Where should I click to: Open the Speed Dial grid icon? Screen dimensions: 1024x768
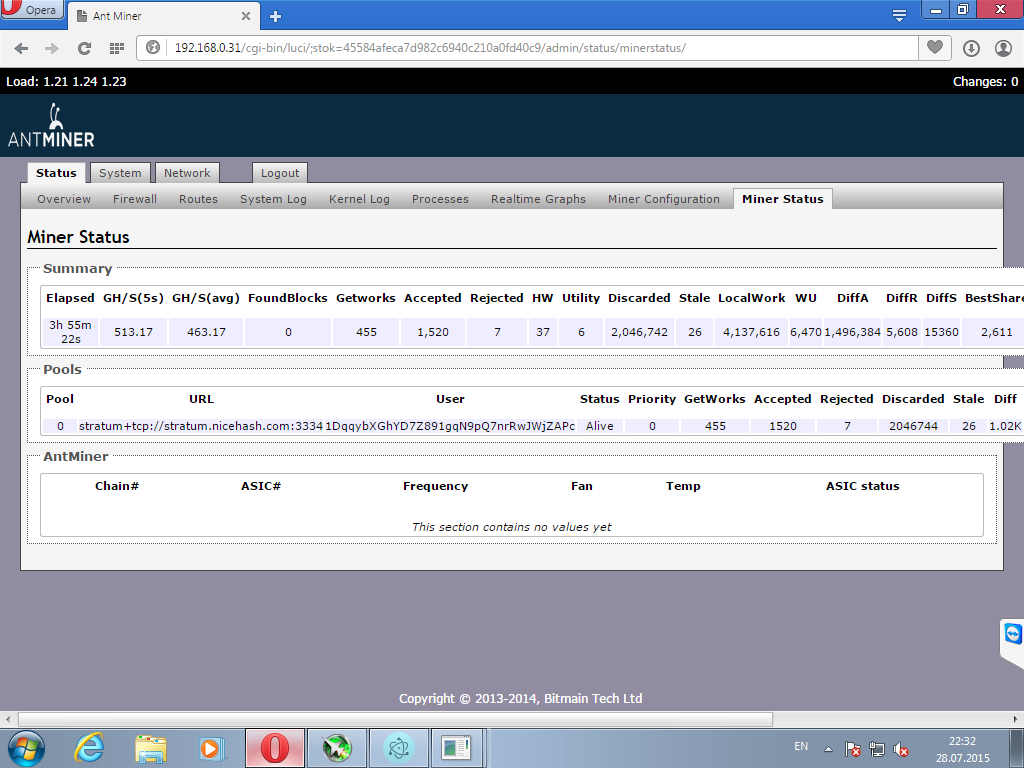(x=116, y=48)
